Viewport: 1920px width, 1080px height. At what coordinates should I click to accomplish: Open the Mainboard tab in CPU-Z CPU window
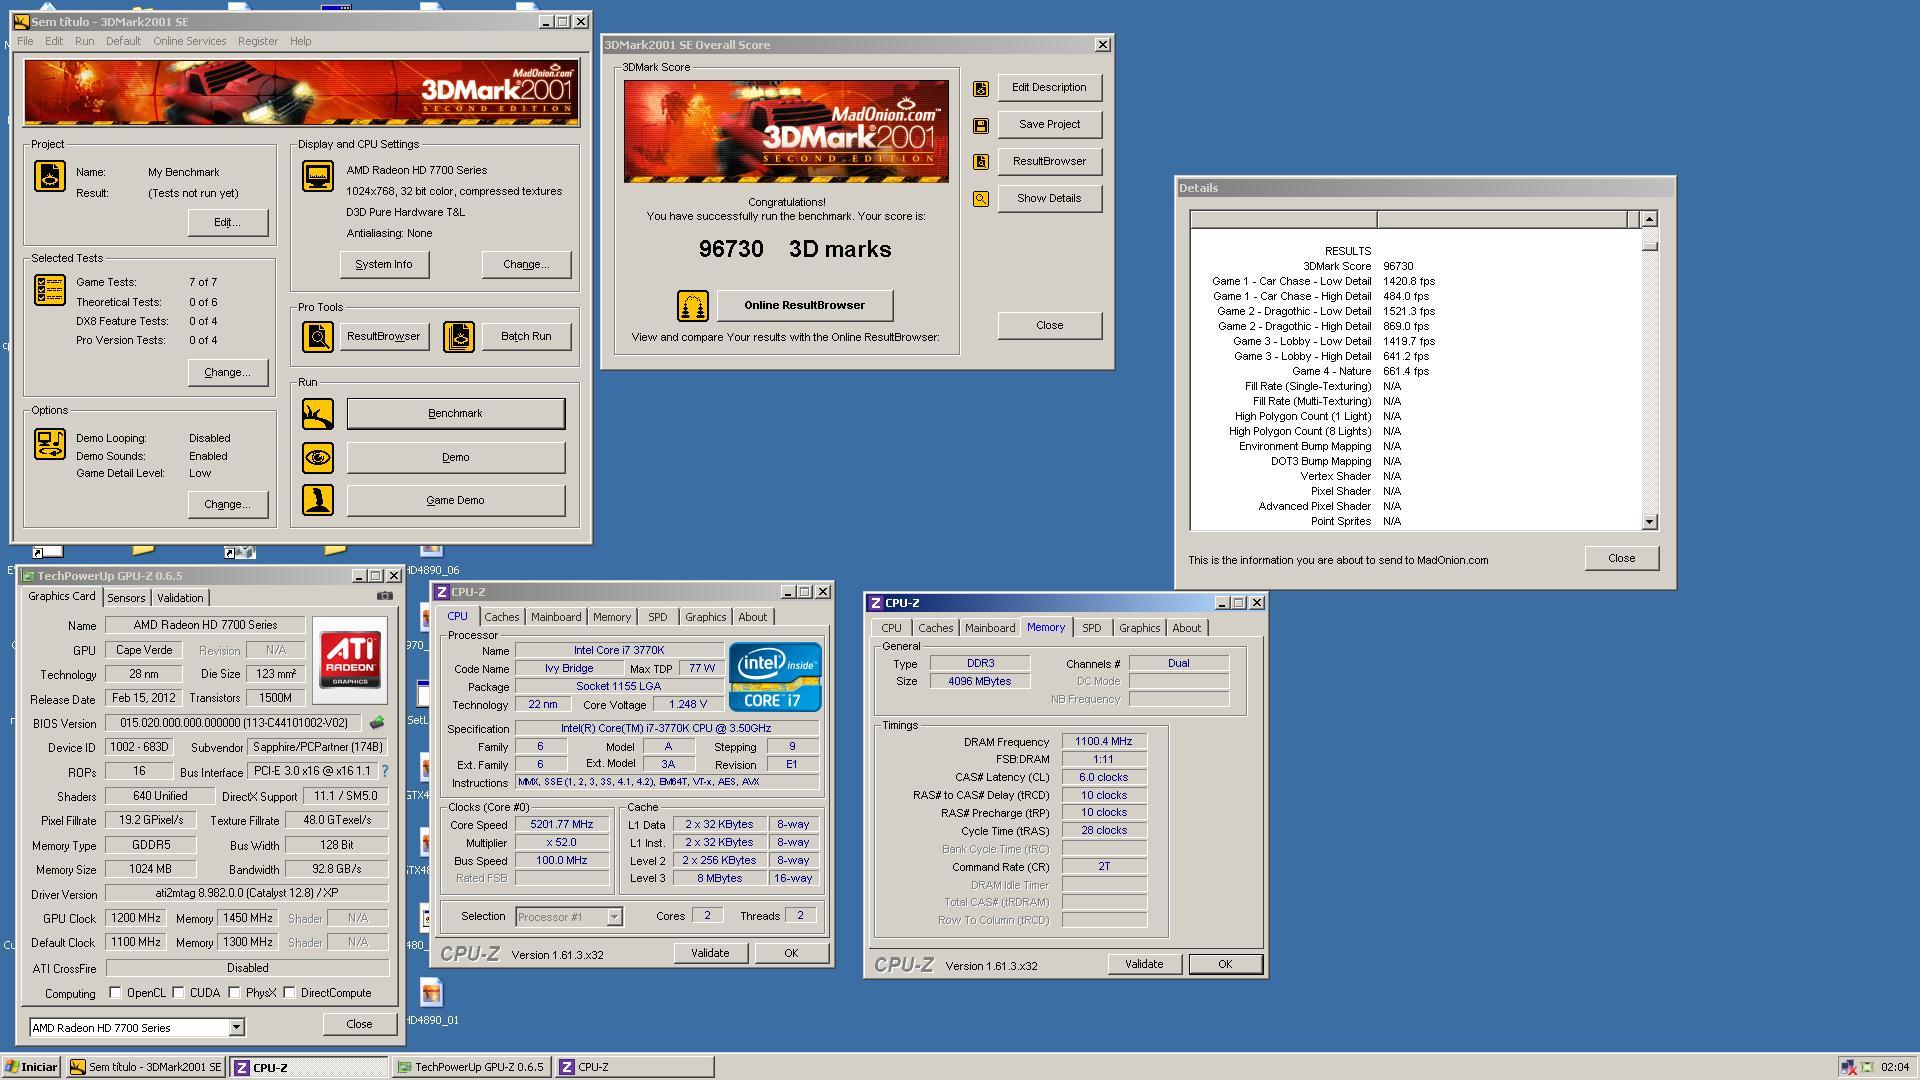(x=556, y=617)
